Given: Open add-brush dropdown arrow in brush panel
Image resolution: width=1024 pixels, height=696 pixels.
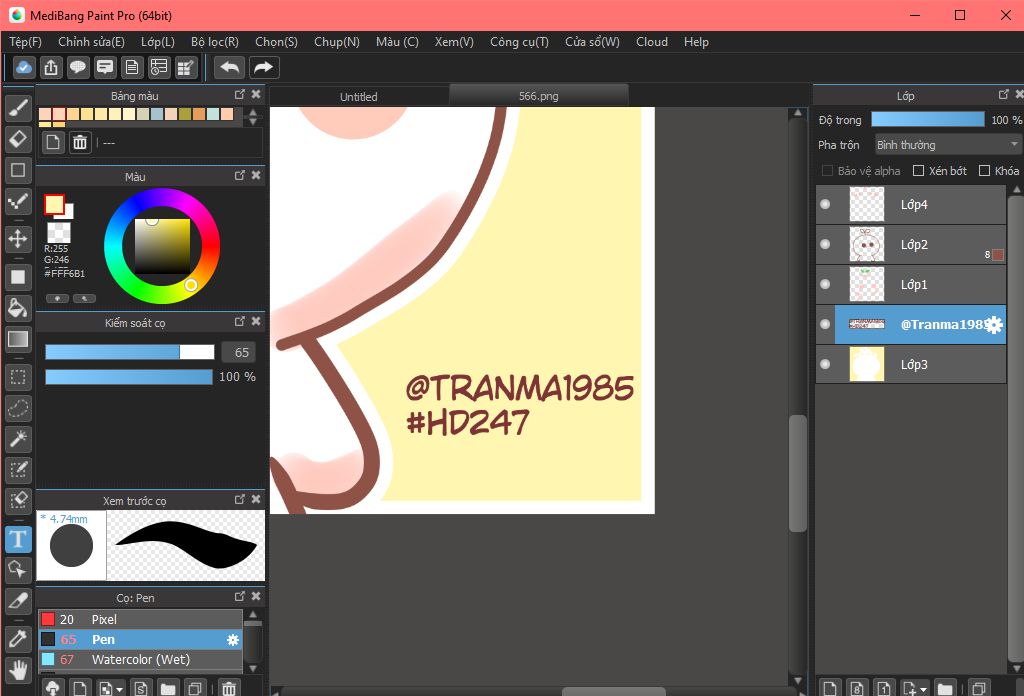Looking at the screenshot, I should pyautogui.click(x=120, y=689).
